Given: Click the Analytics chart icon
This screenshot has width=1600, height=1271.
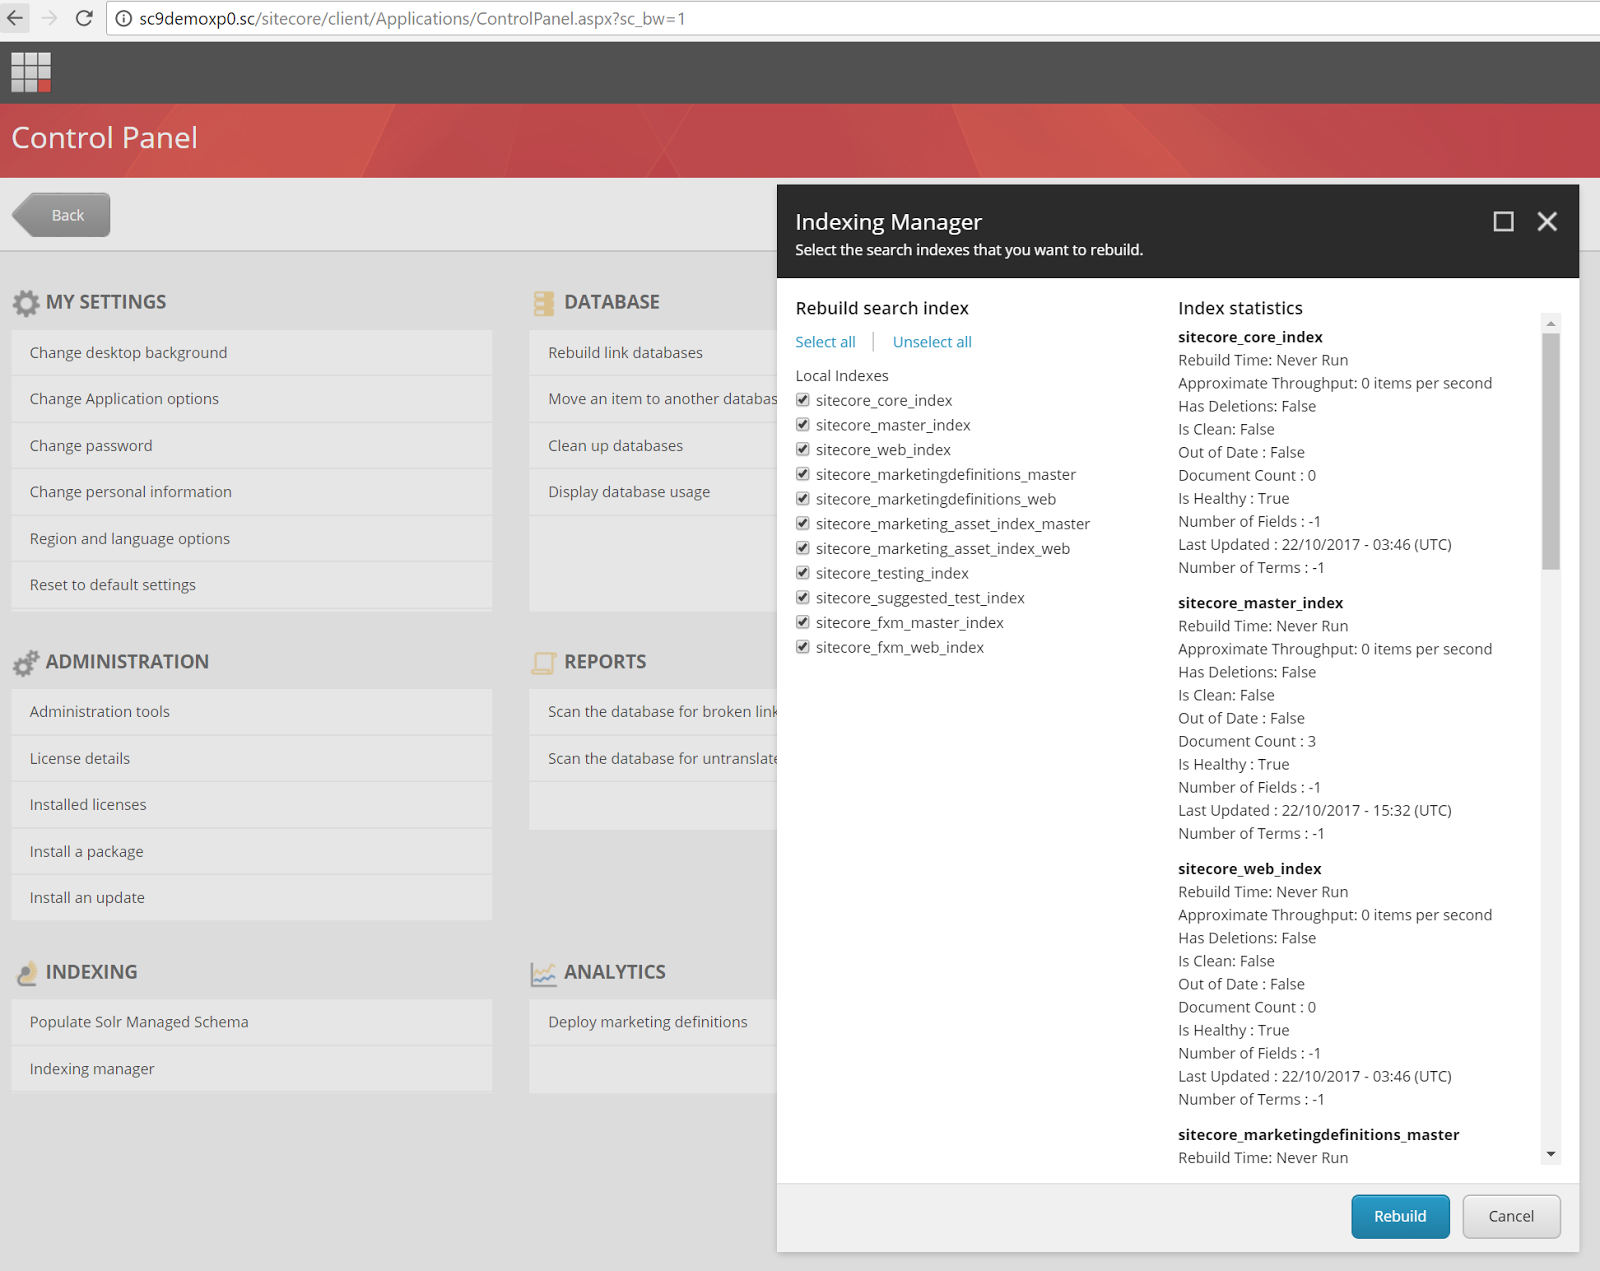Looking at the screenshot, I should [x=544, y=973].
